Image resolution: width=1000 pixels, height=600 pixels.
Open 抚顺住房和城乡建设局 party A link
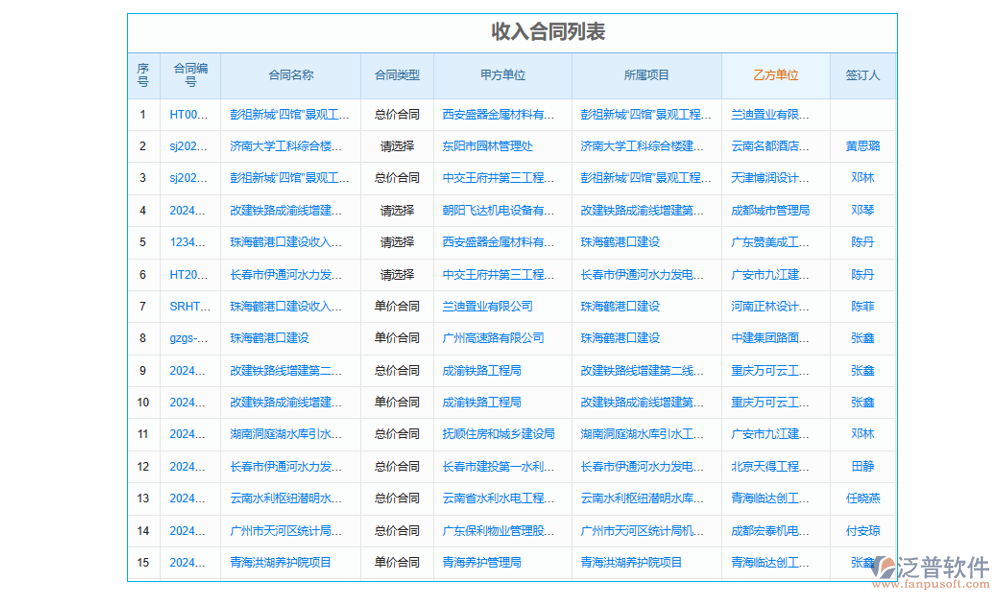click(x=498, y=434)
